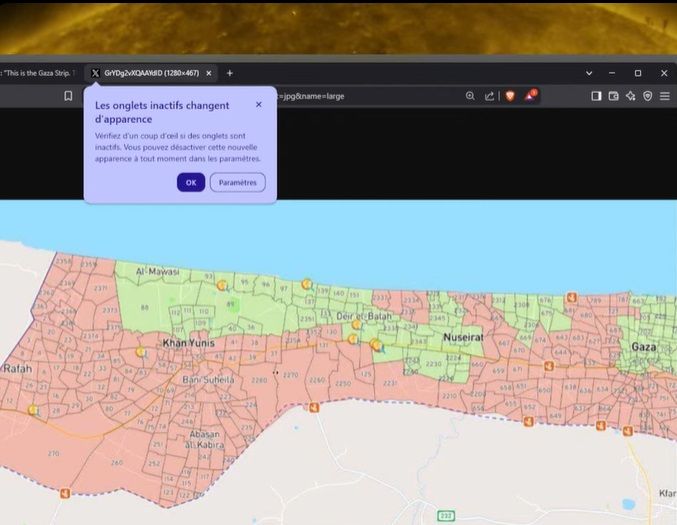Bookmark this page with the bookmark icon
Viewport: 677px width, 525px height.
coord(68,96)
